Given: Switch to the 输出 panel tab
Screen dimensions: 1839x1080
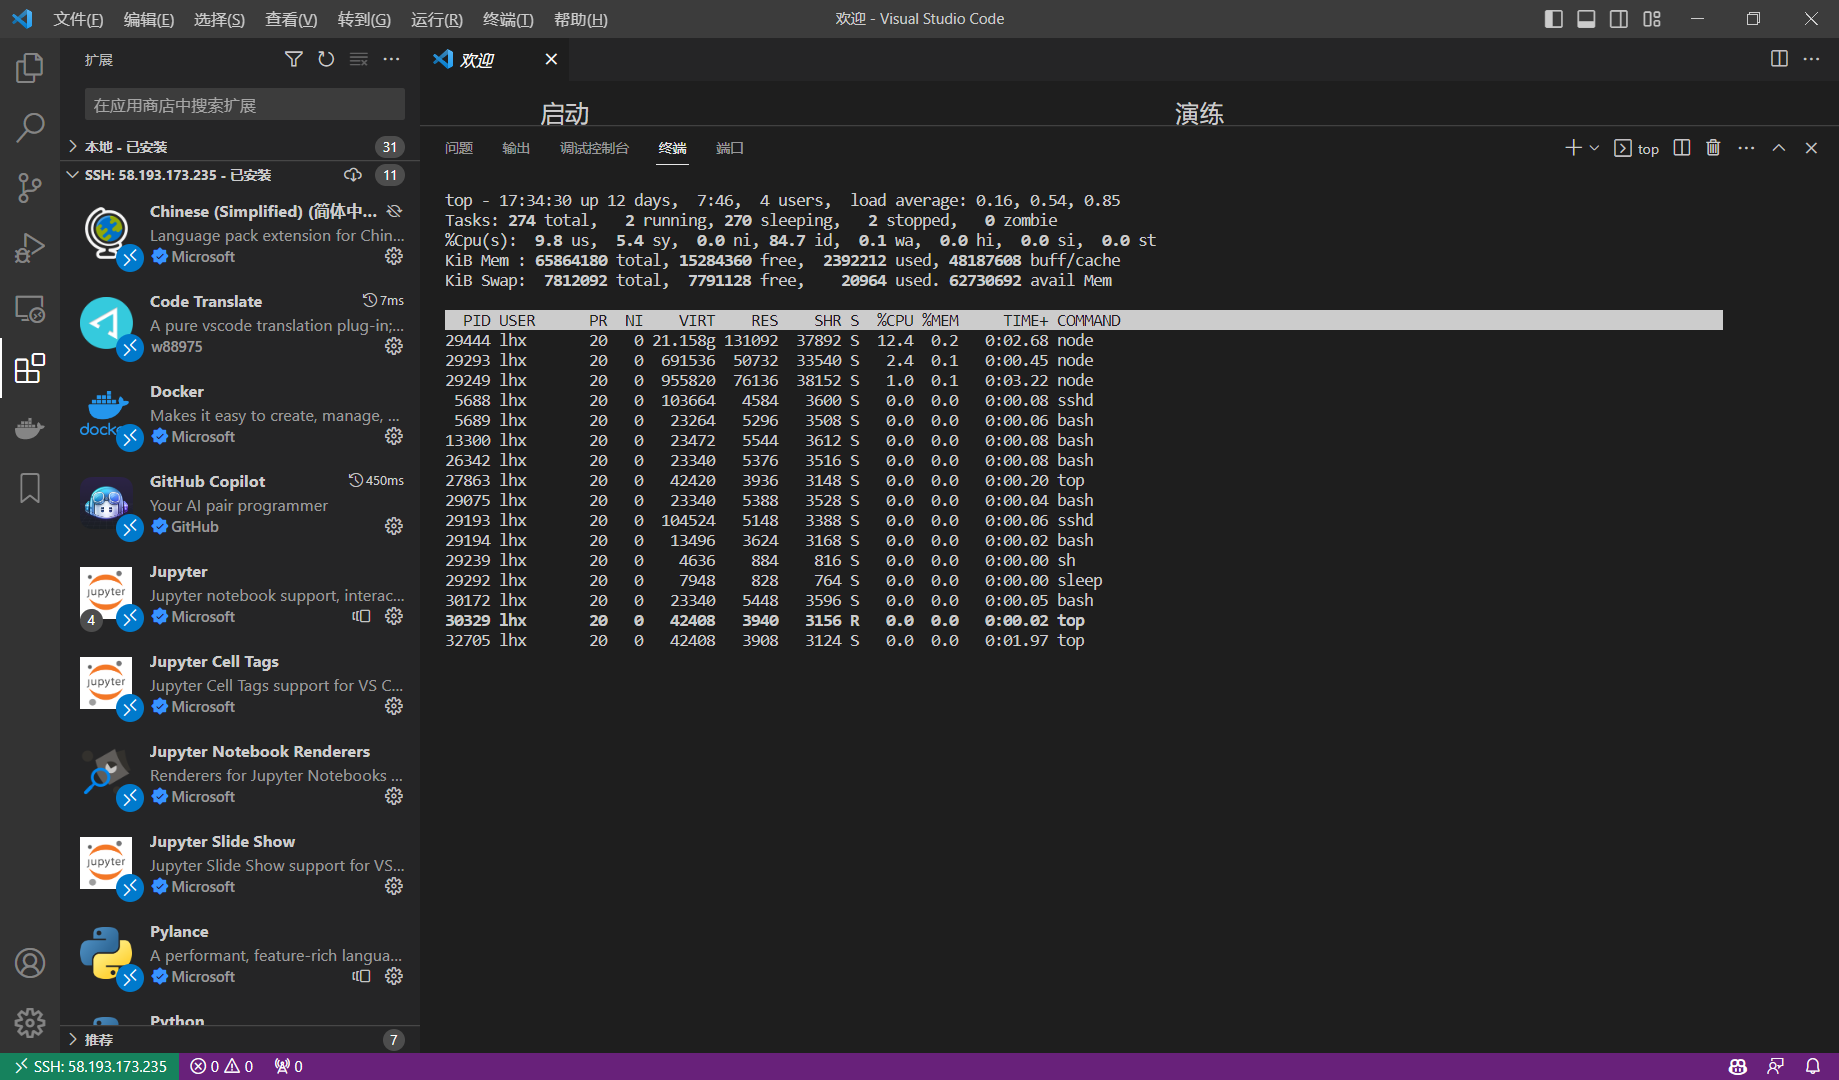Looking at the screenshot, I should point(516,148).
